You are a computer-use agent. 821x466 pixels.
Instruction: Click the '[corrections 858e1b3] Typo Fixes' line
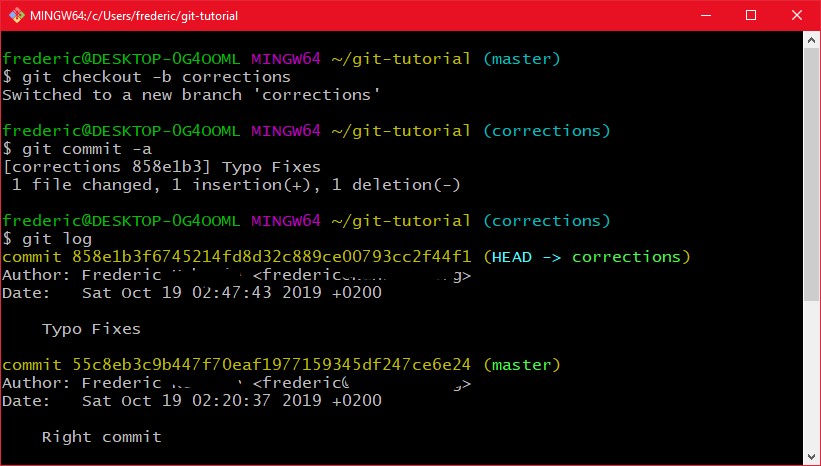[161, 167]
